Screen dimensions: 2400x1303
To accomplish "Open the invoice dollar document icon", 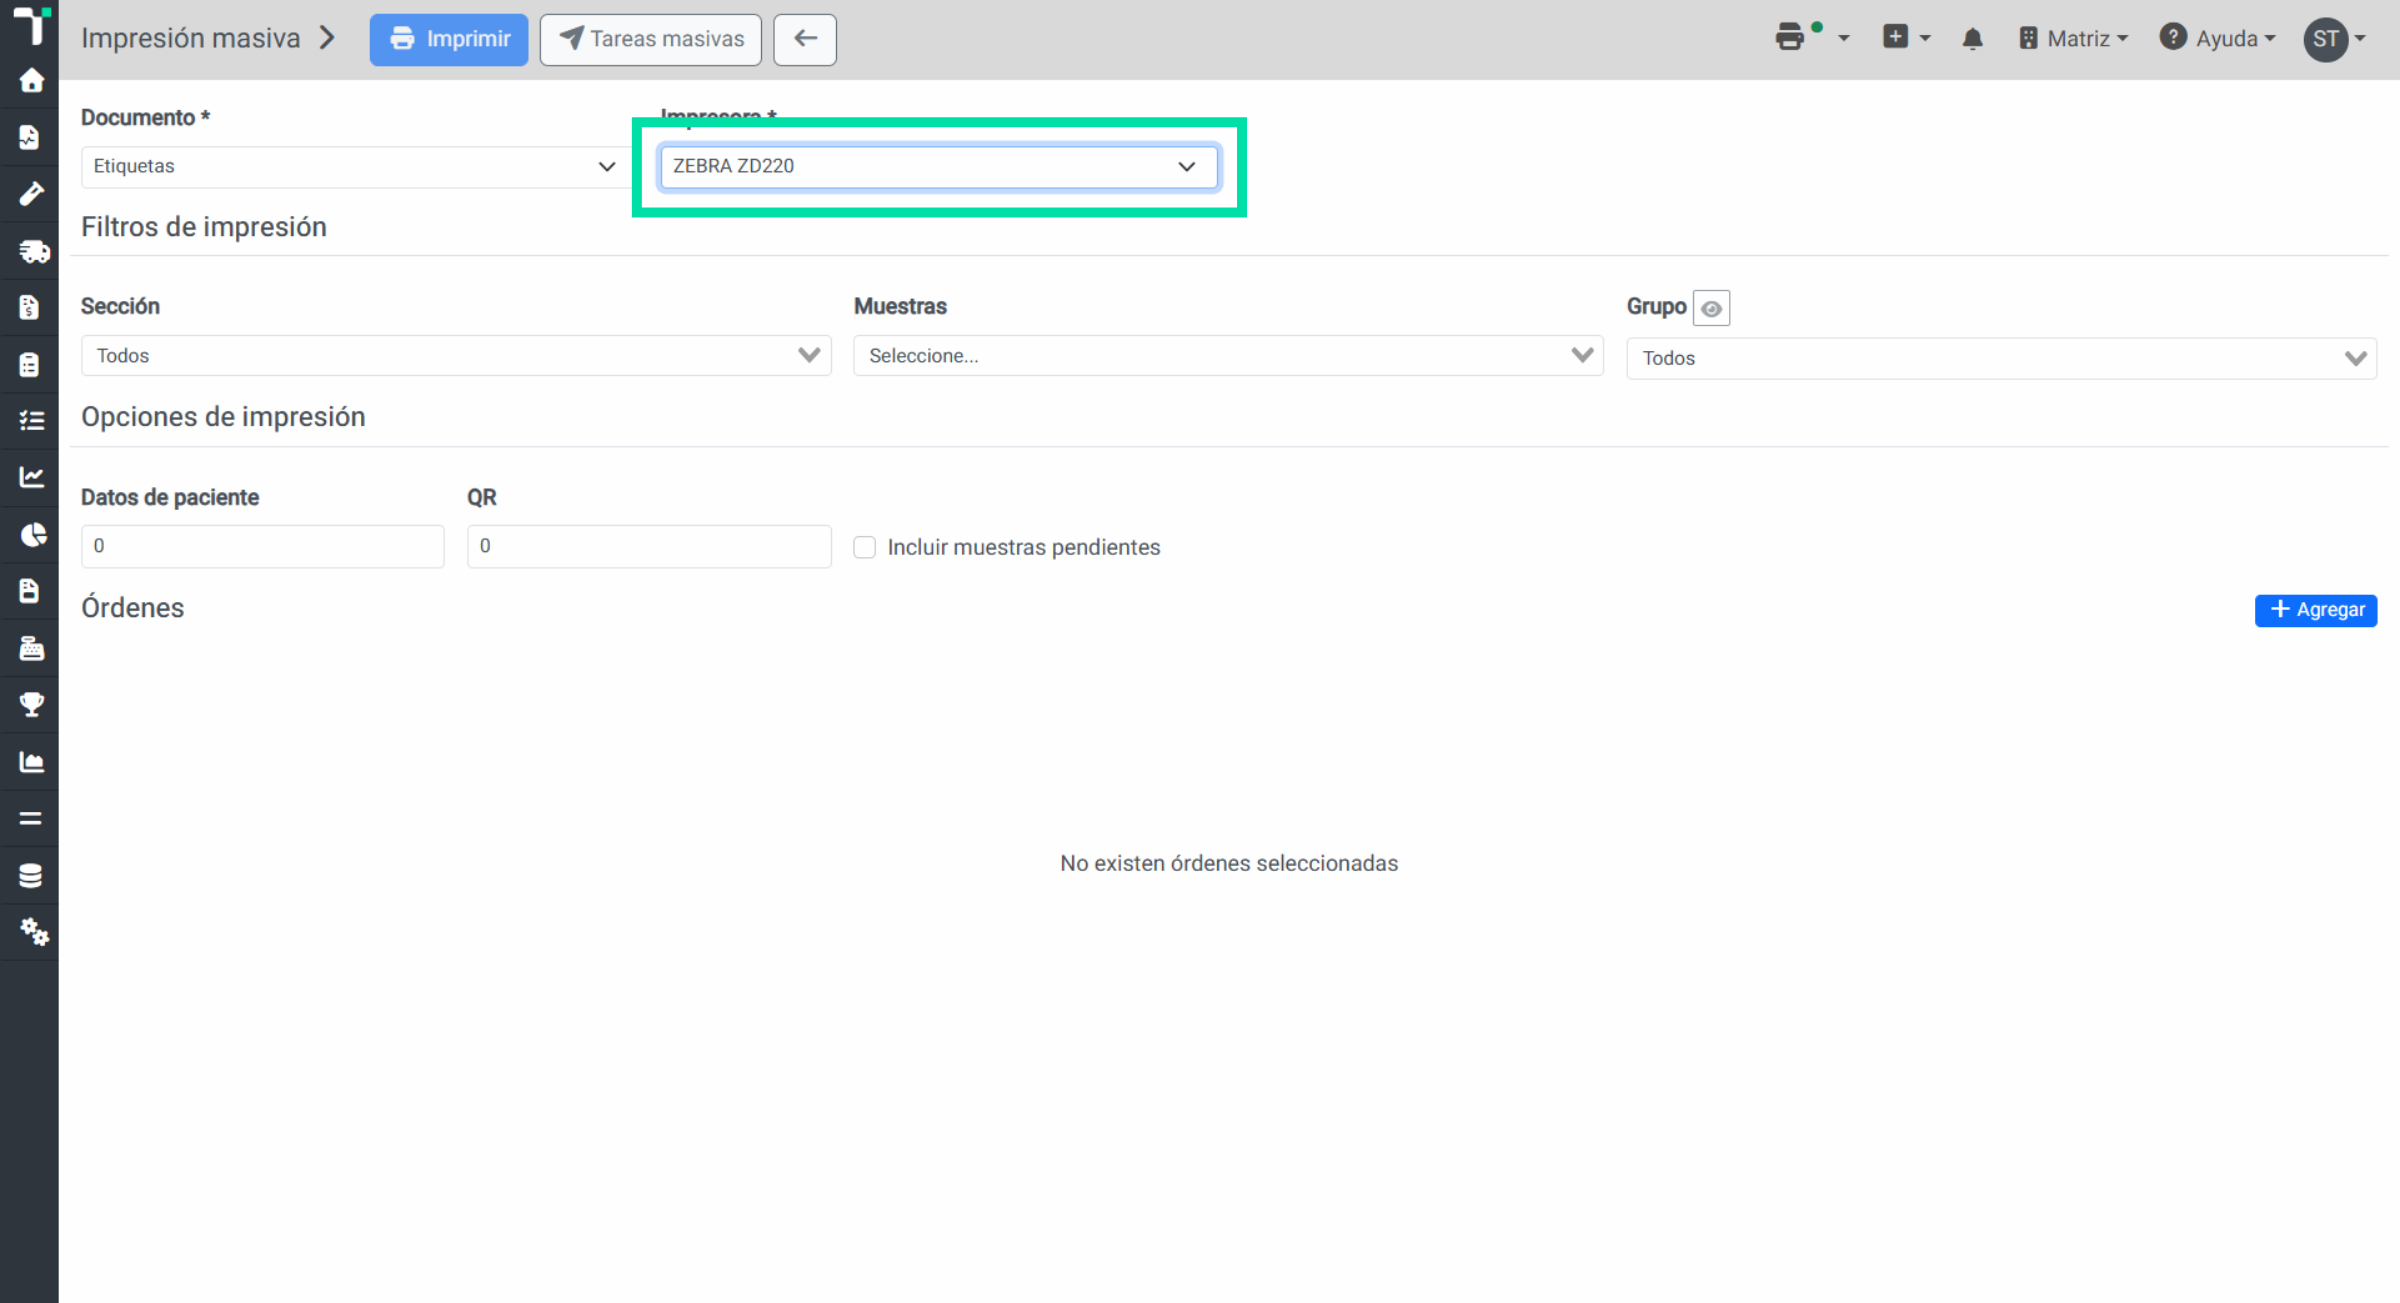I will pos(29,307).
